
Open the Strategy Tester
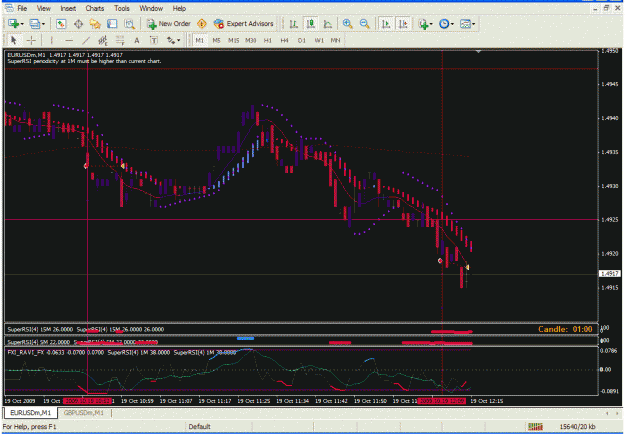(x=129, y=24)
